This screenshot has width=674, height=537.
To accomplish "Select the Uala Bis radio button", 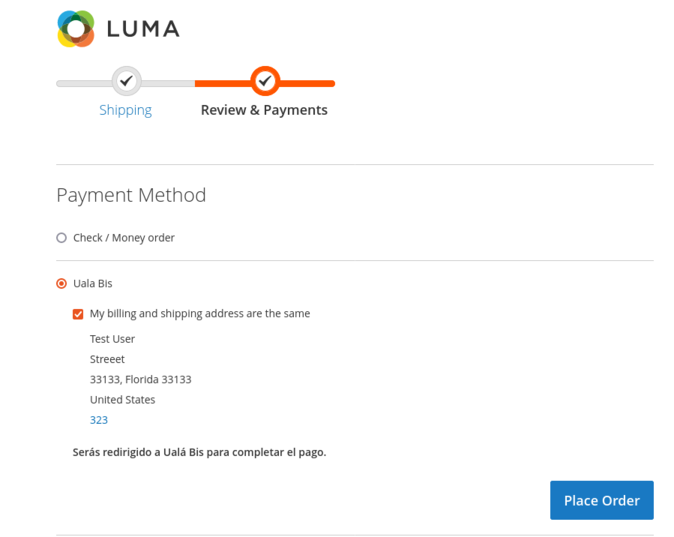I will click(x=61, y=284).
